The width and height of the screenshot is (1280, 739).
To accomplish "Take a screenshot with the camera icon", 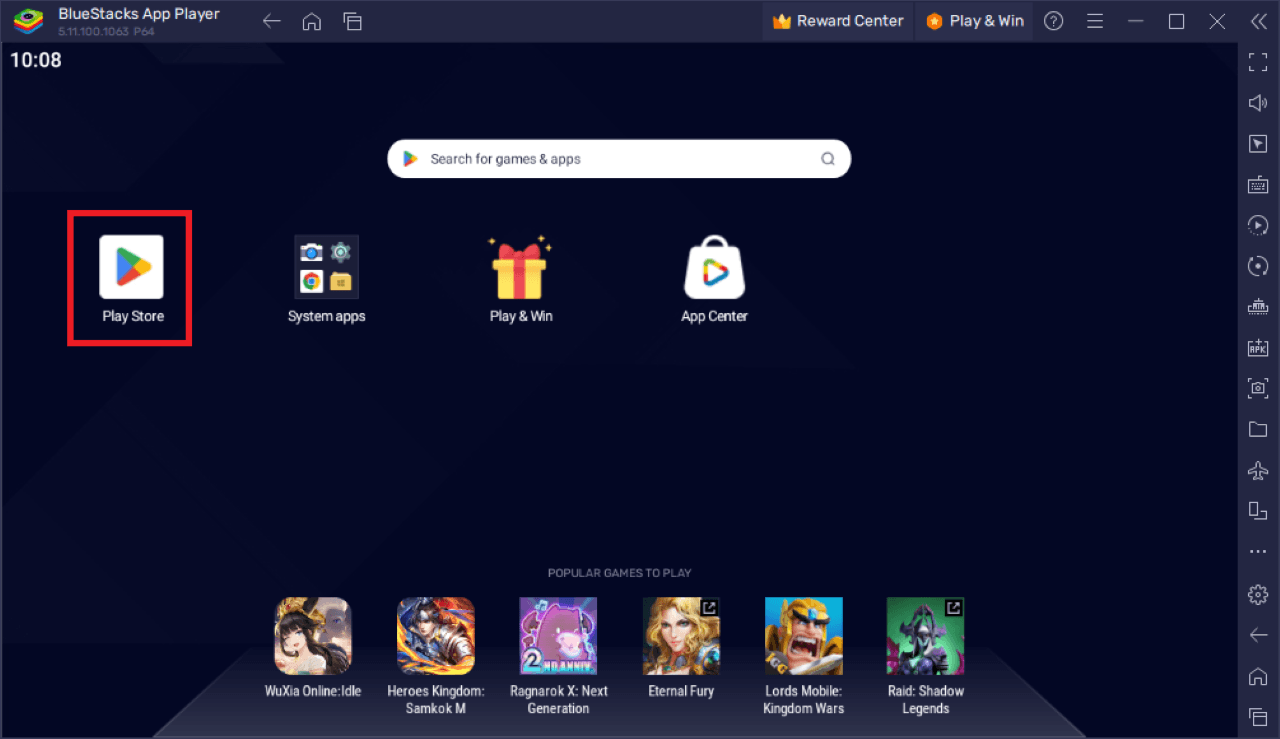I will [x=1258, y=388].
